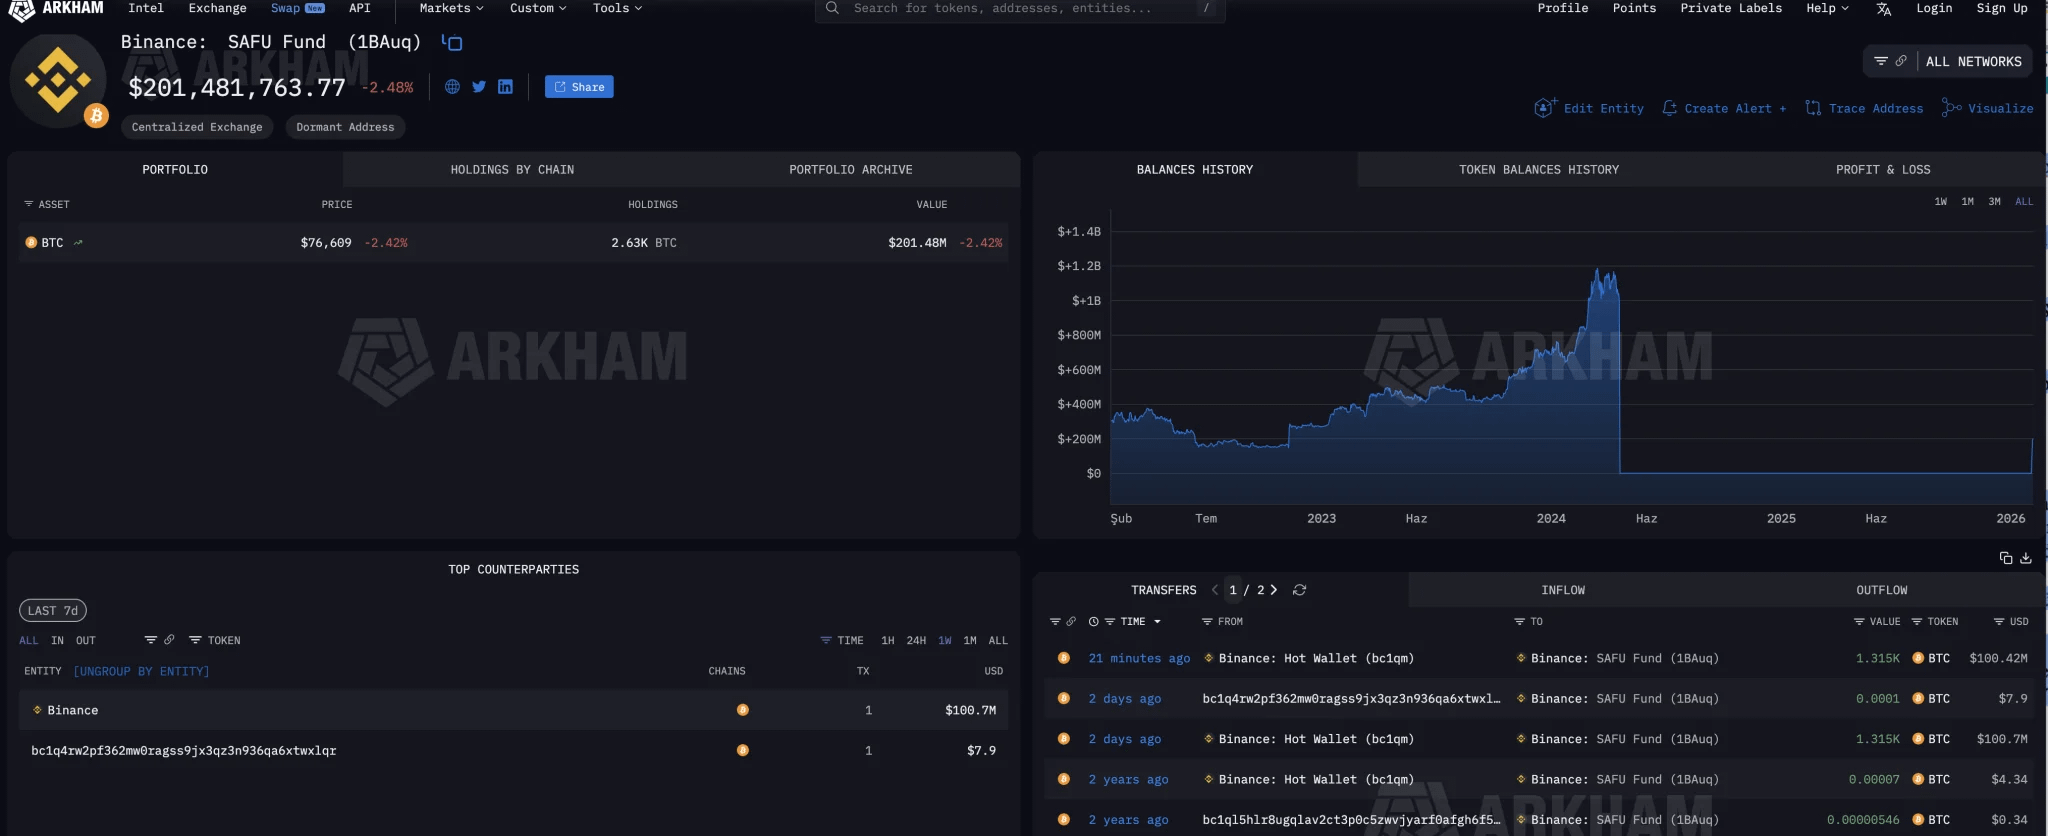Set the balances chart range to ALL
2048x836 pixels.
click(2024, 202)
